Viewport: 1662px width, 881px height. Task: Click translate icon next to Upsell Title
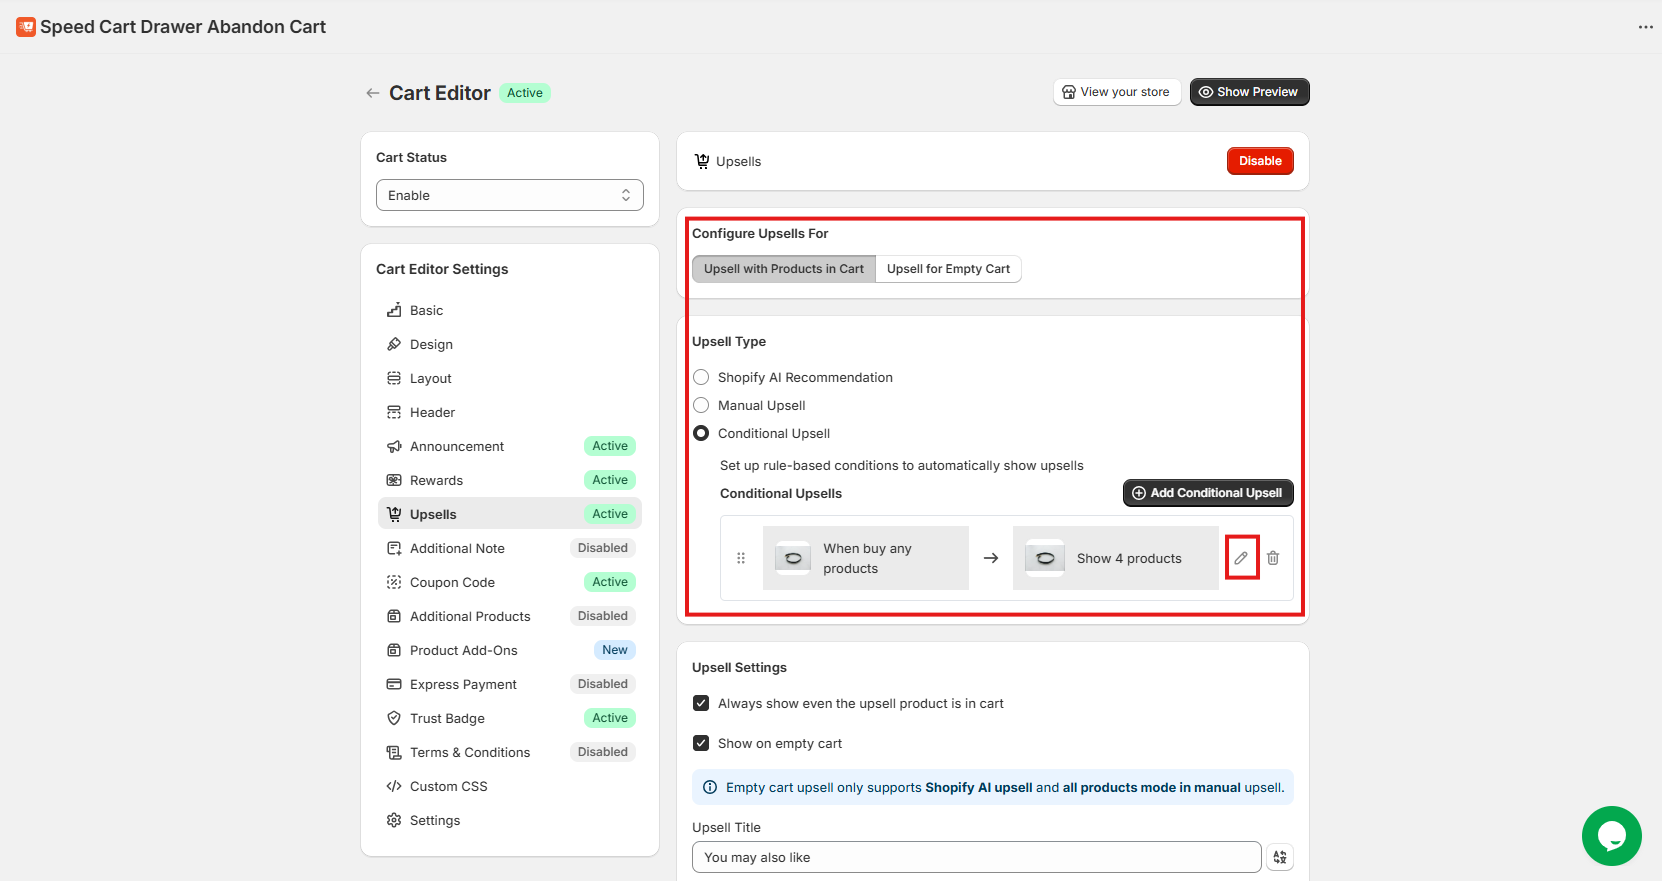coord(1280,857)
